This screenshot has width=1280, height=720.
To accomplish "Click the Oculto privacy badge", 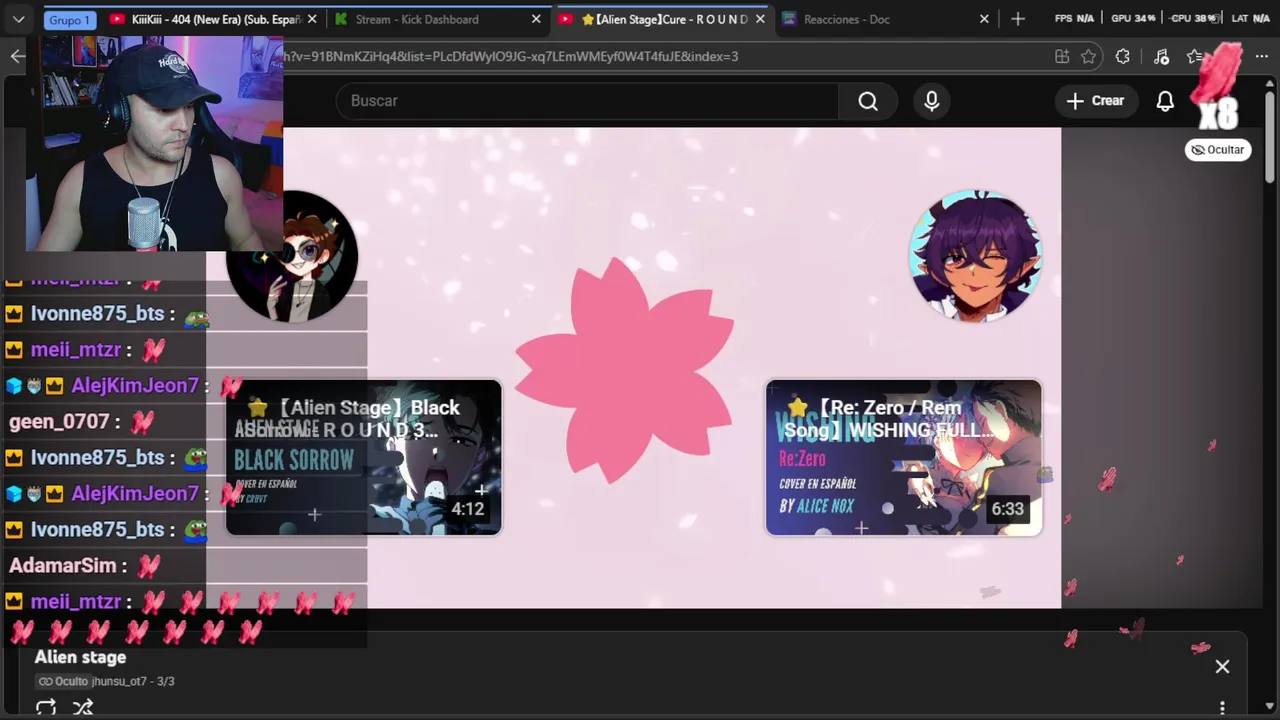I will 63,682.
